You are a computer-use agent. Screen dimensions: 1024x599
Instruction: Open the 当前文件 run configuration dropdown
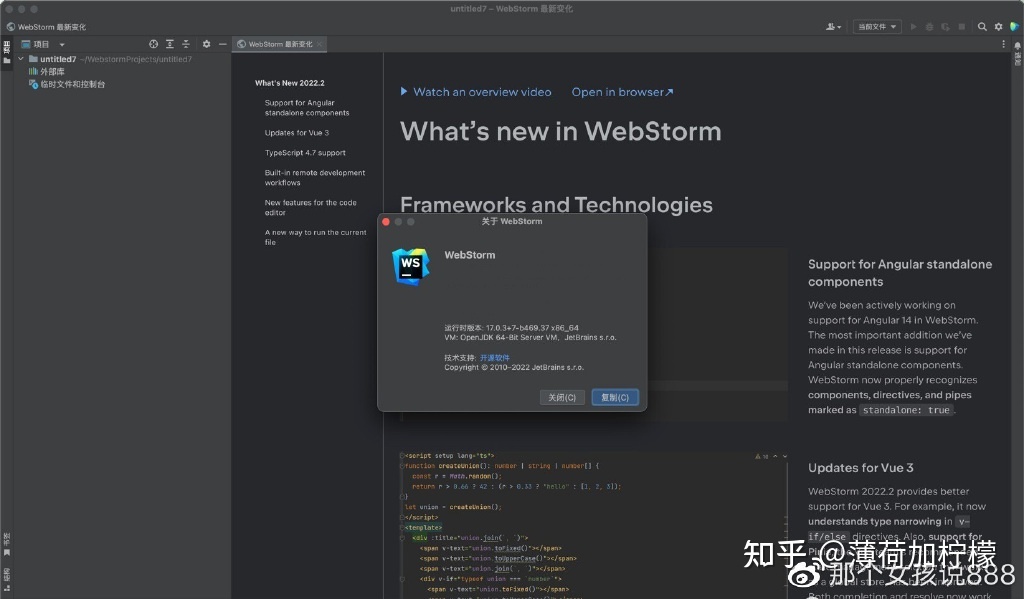coord(877,27)
